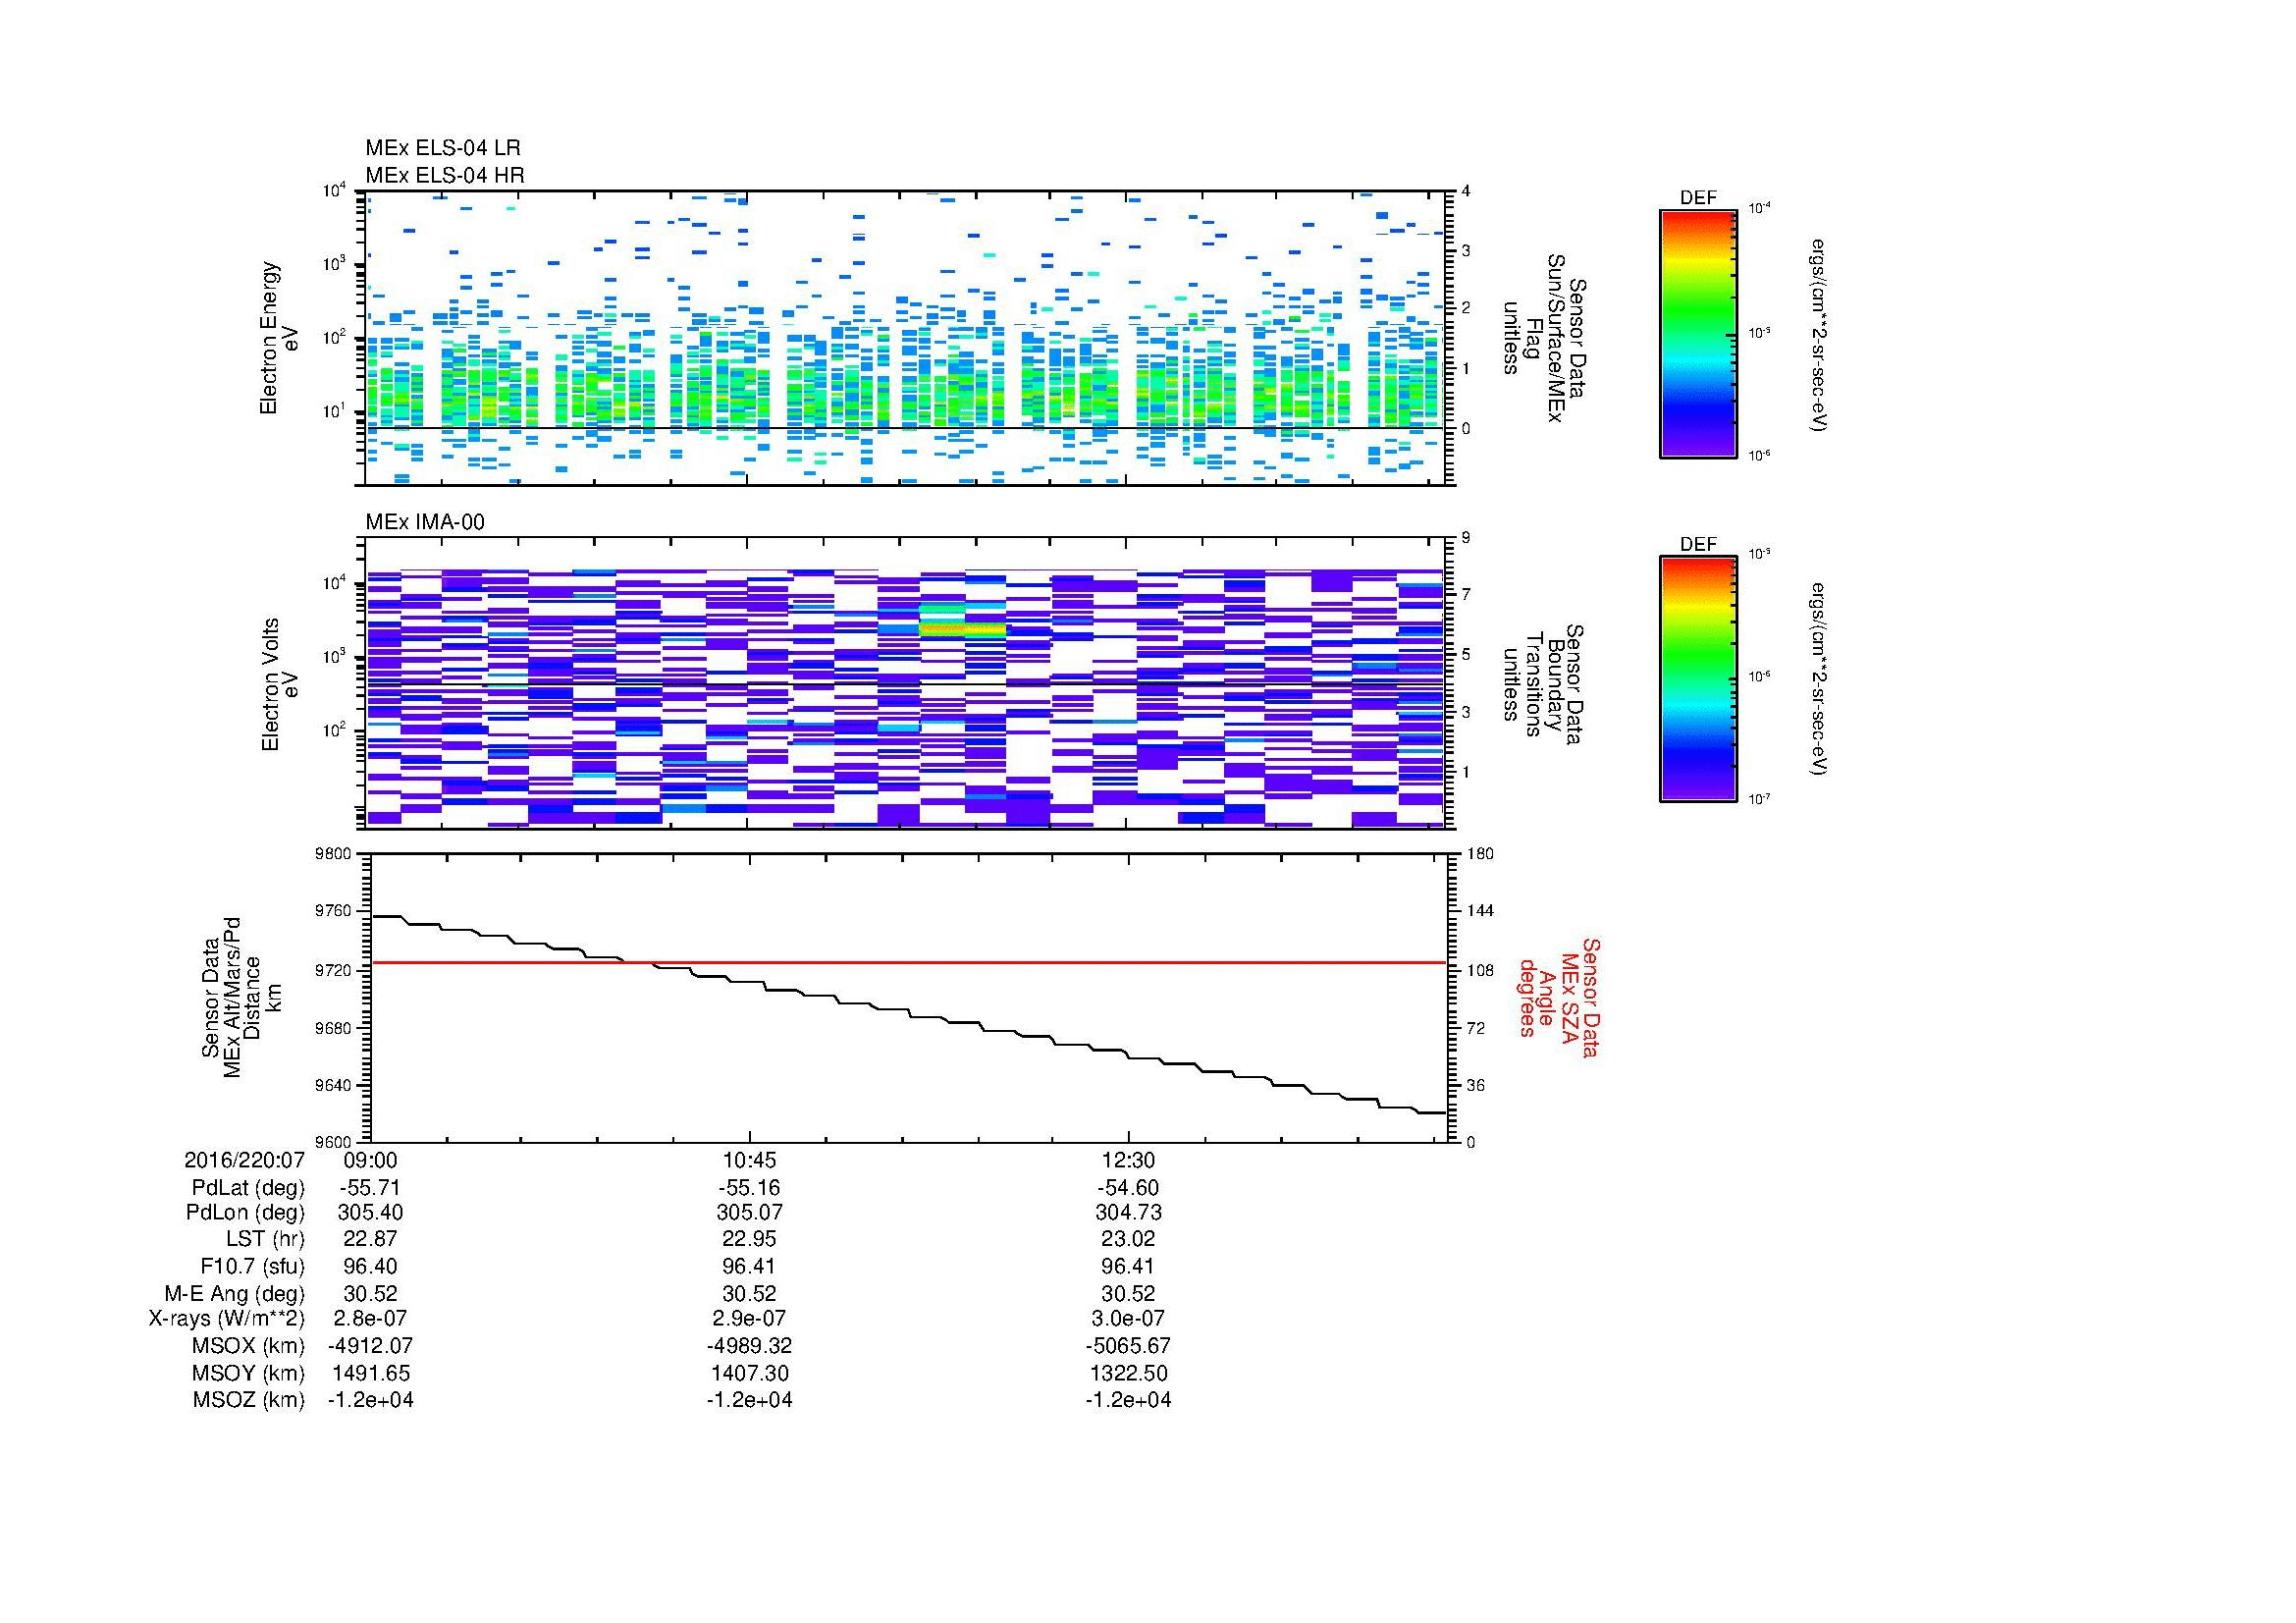The width and height of the screenshot is (2296, 1623).
Task: Click the LST value 22.87
Action: pos(370,1240)
